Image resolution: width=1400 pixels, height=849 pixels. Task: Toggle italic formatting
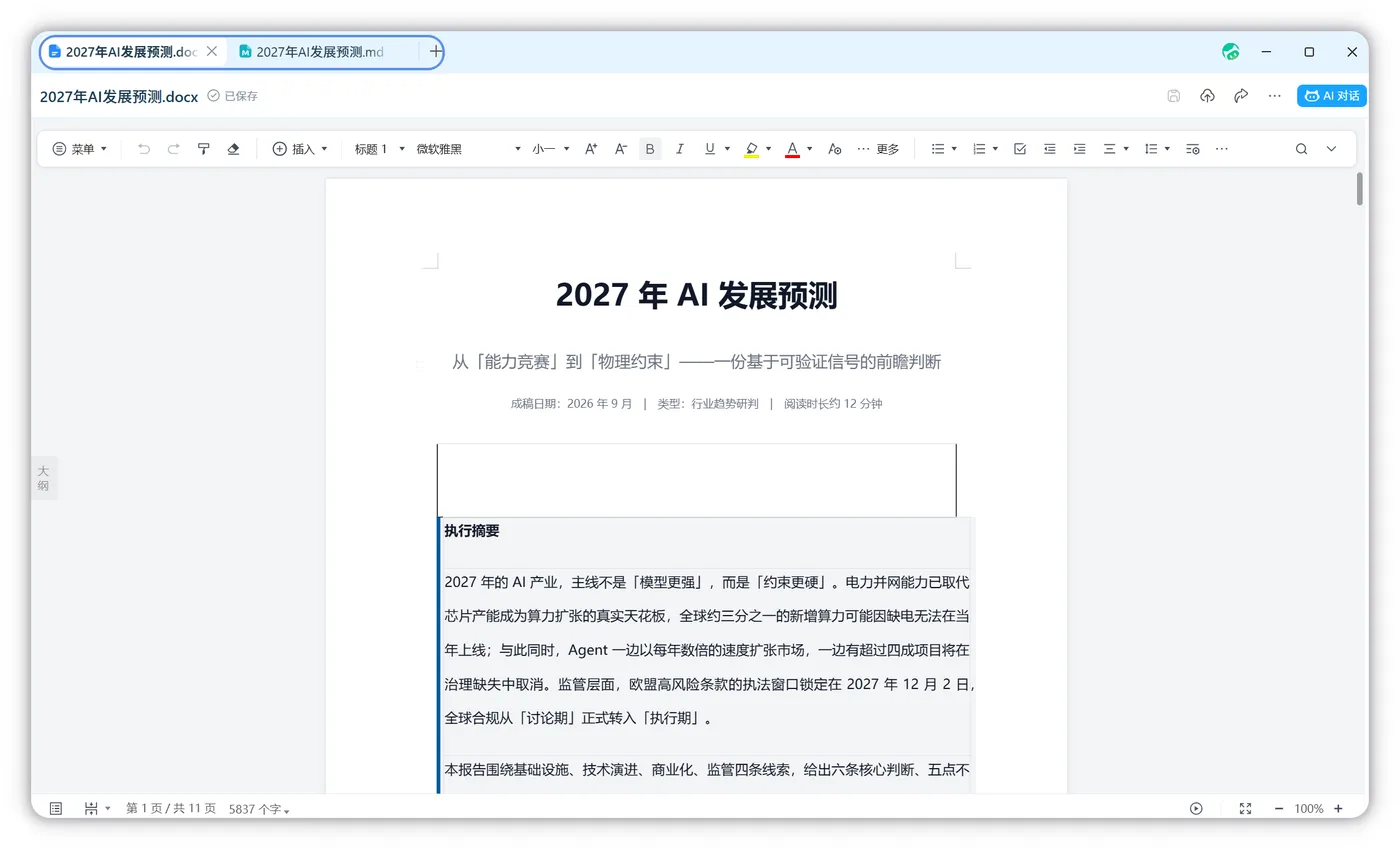680,149
